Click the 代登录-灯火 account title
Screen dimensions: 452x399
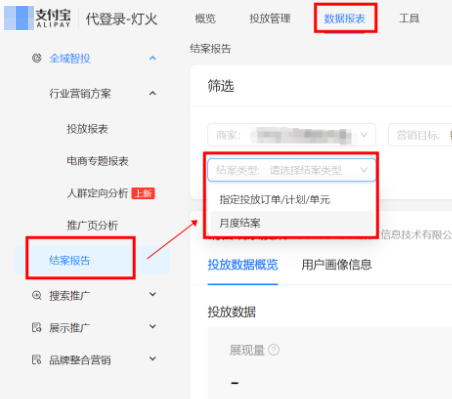point(121,19)
